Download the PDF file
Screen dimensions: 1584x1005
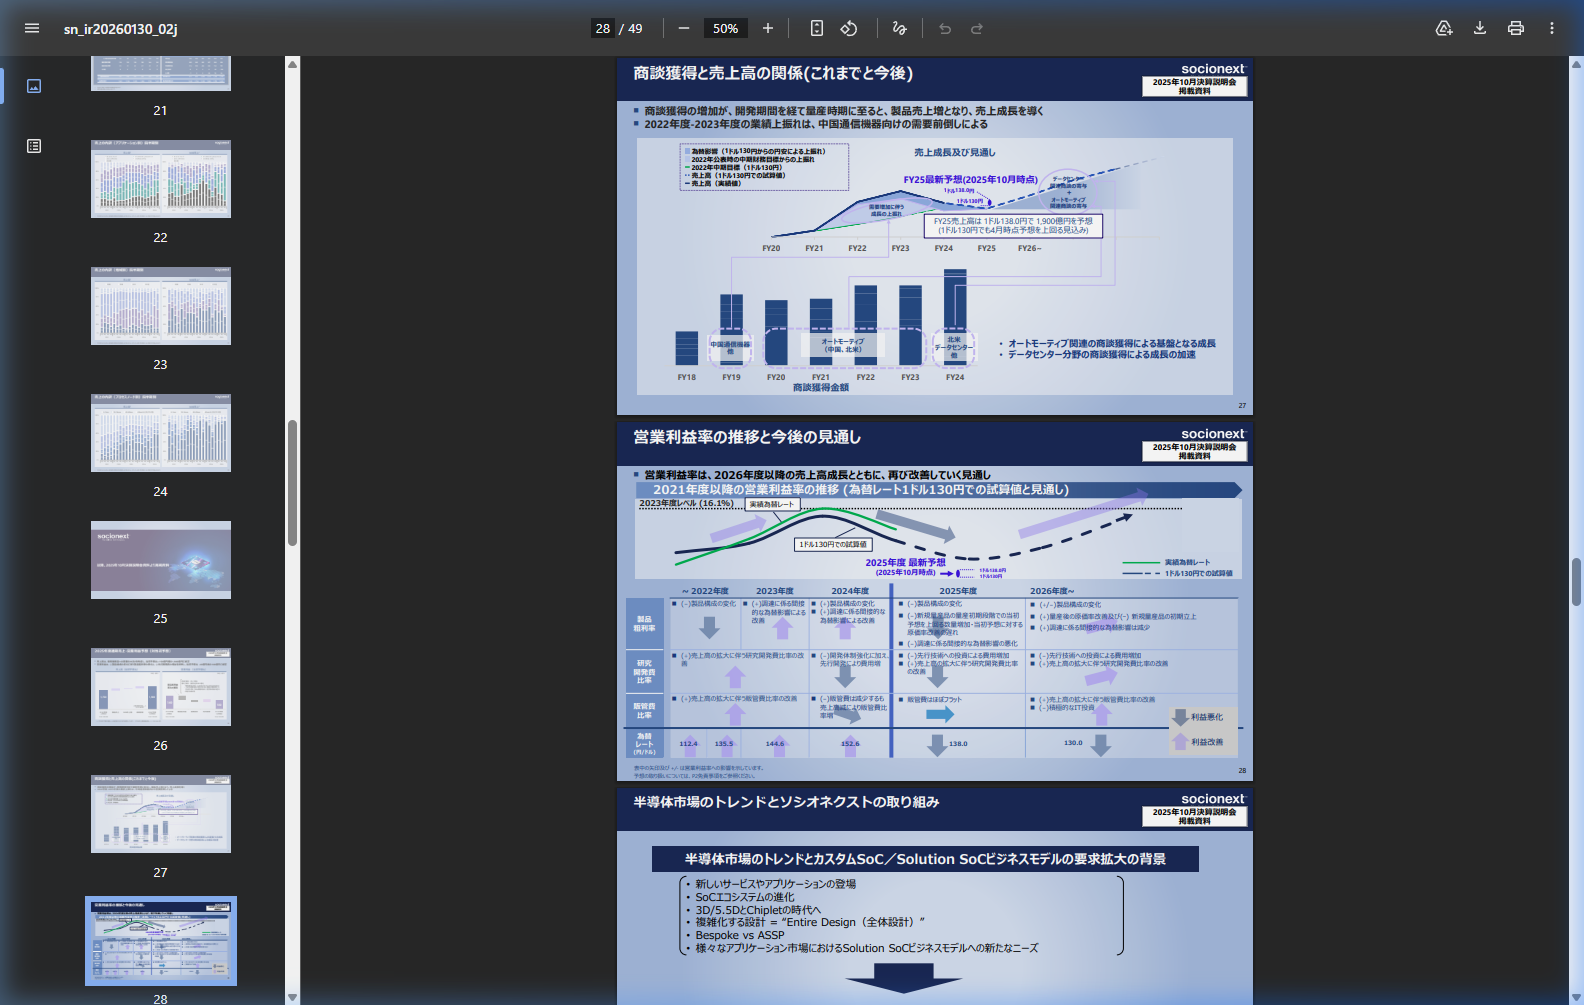pos(1480,28)
